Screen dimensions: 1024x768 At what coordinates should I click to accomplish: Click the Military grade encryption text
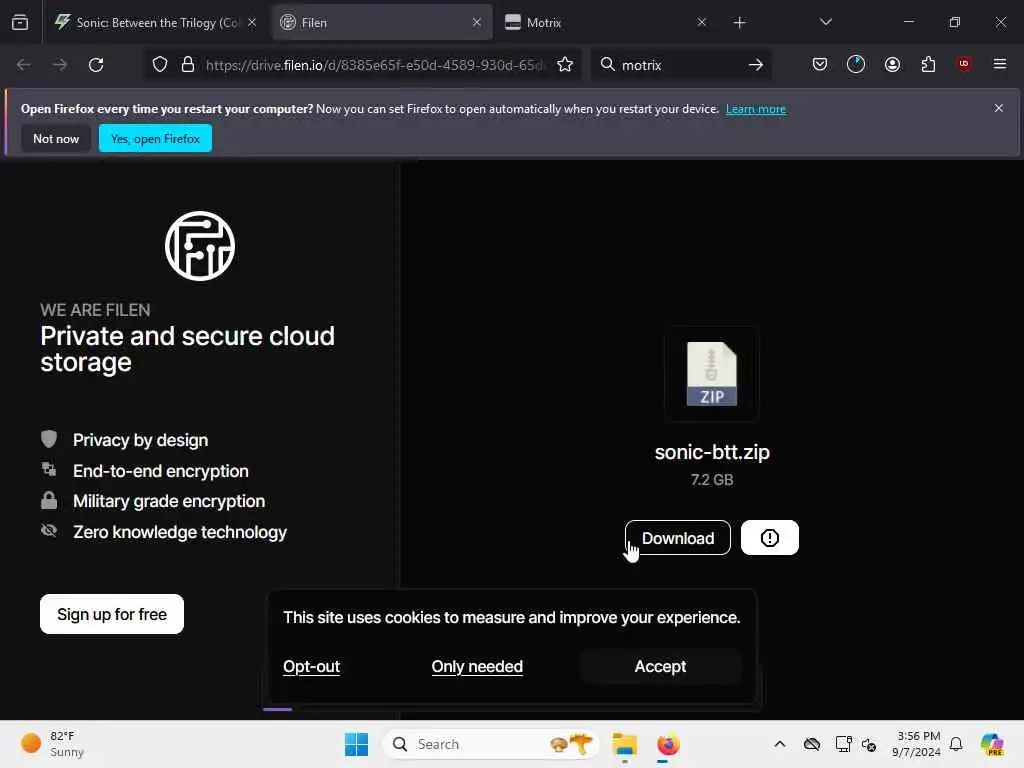[169, 501]
